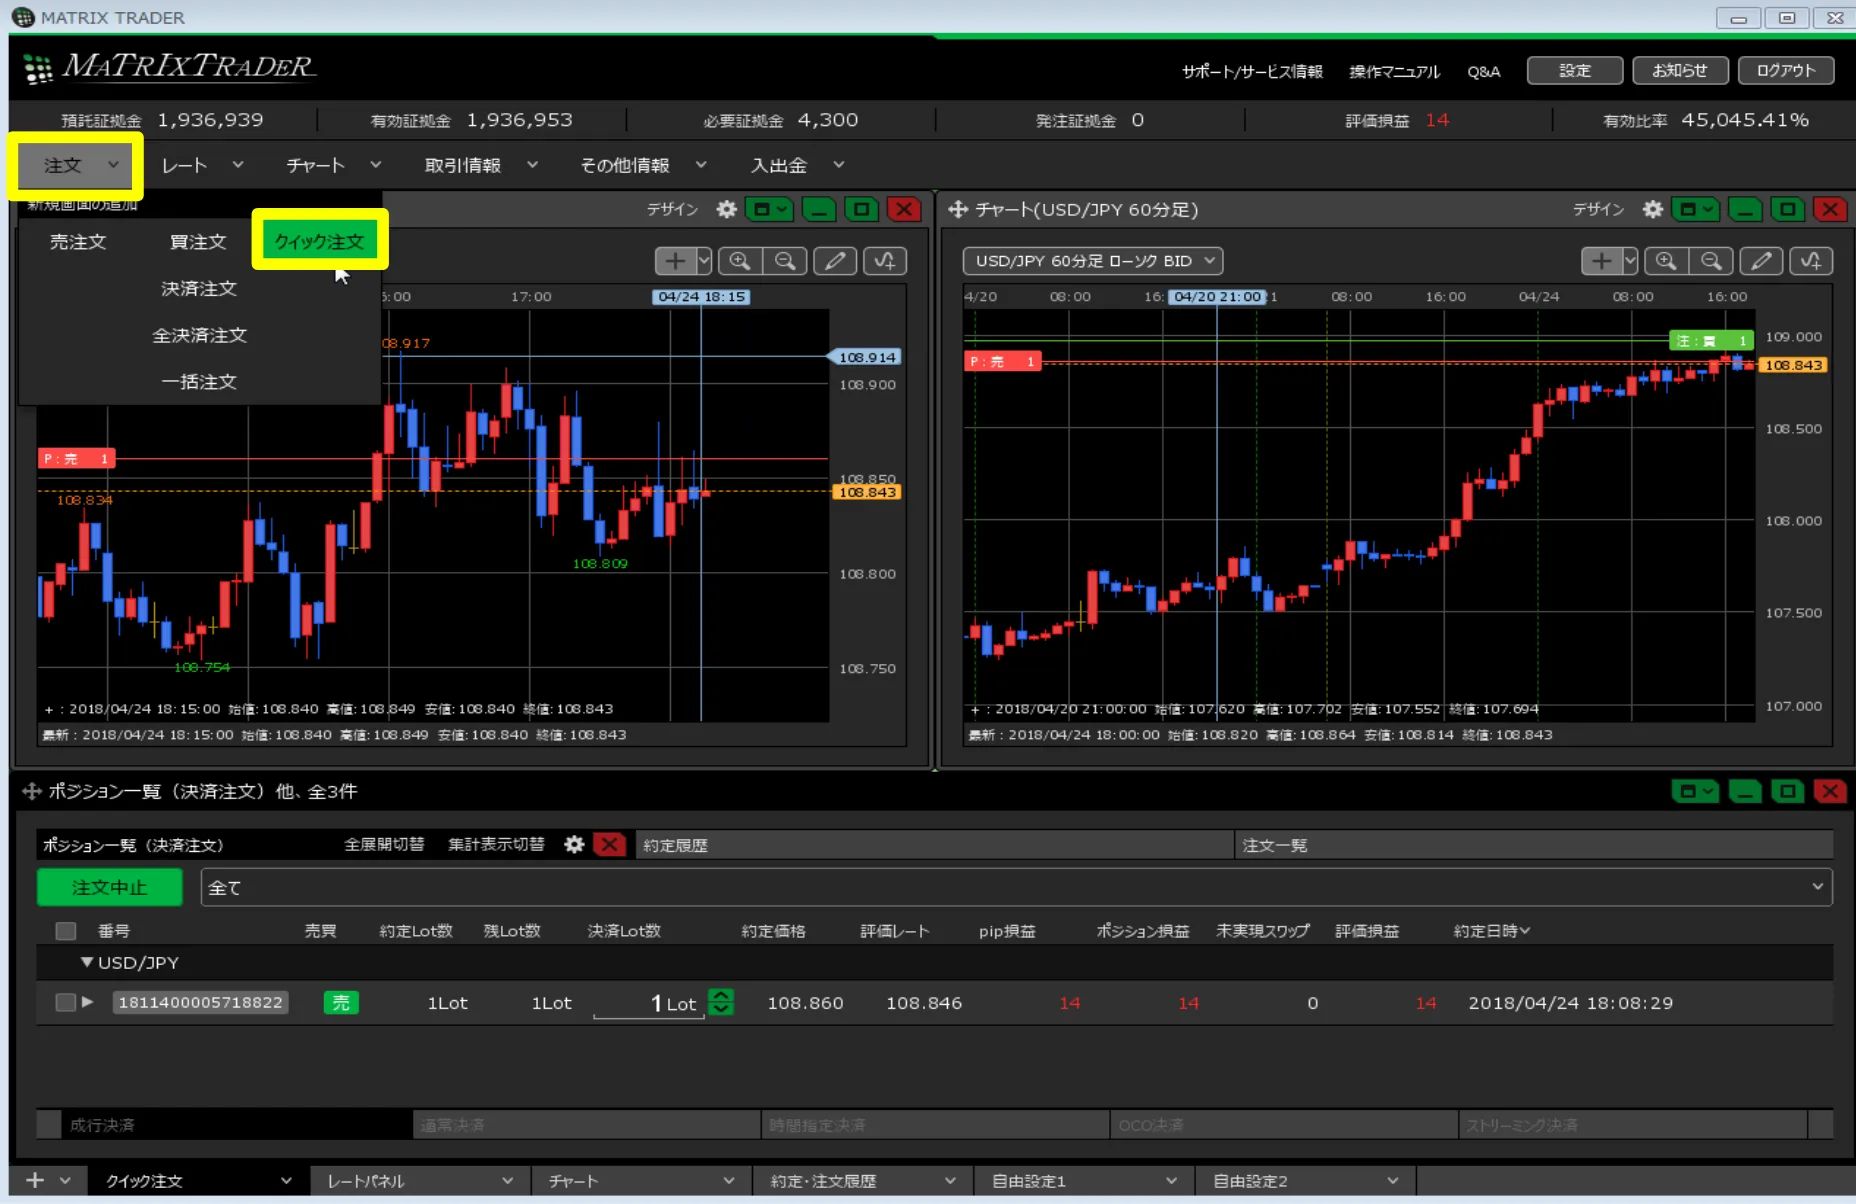The height and width of the screenshot is (1204, 1856).
Task: Open USD/JPY 60分足 chart type dropdown
Action: tap(1092, 261)
